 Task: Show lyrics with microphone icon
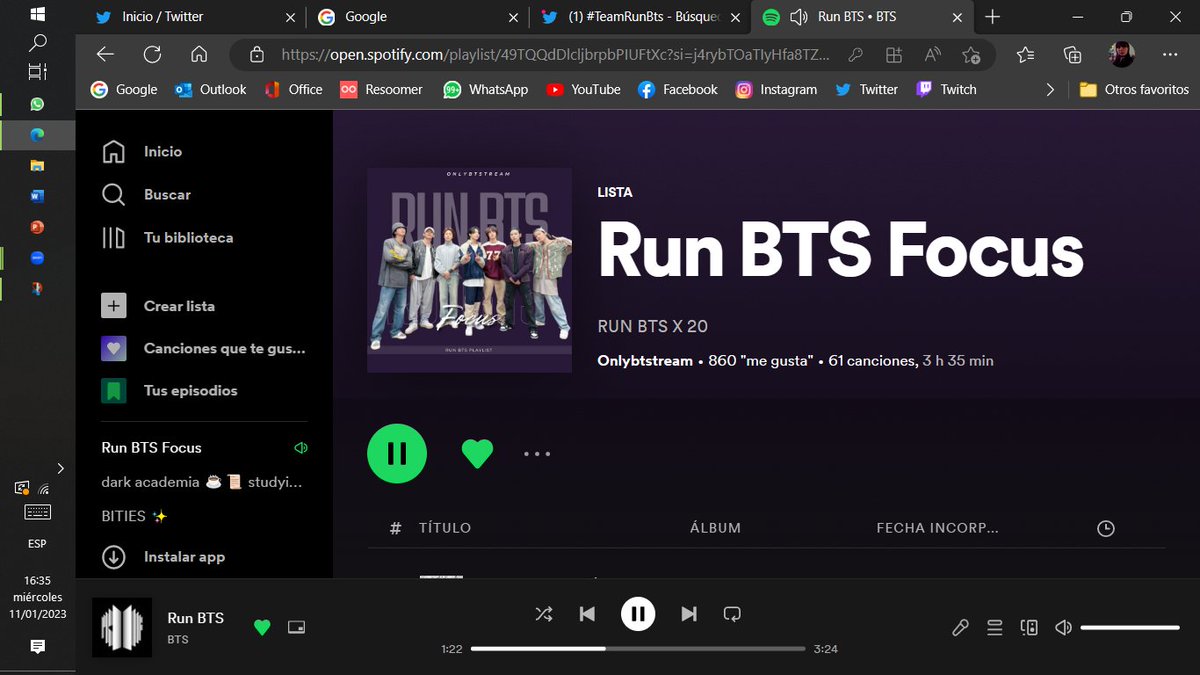click(960, 628)
